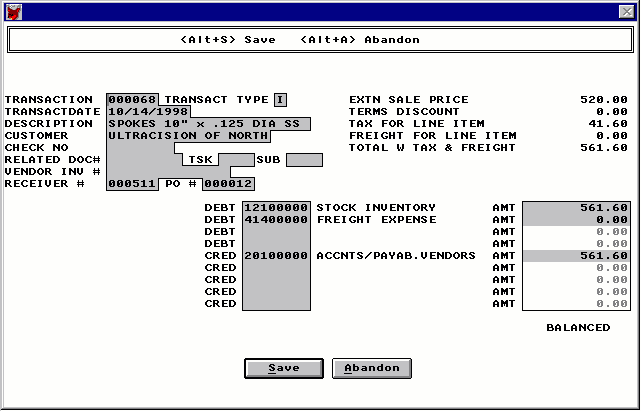Click the Abandon button

[x=372, y=368]
